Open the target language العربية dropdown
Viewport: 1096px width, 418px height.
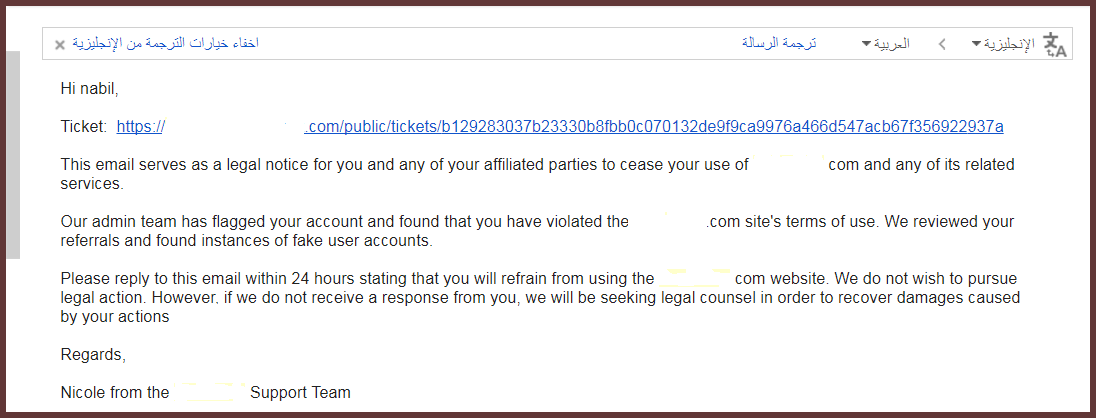pos(886,44)
